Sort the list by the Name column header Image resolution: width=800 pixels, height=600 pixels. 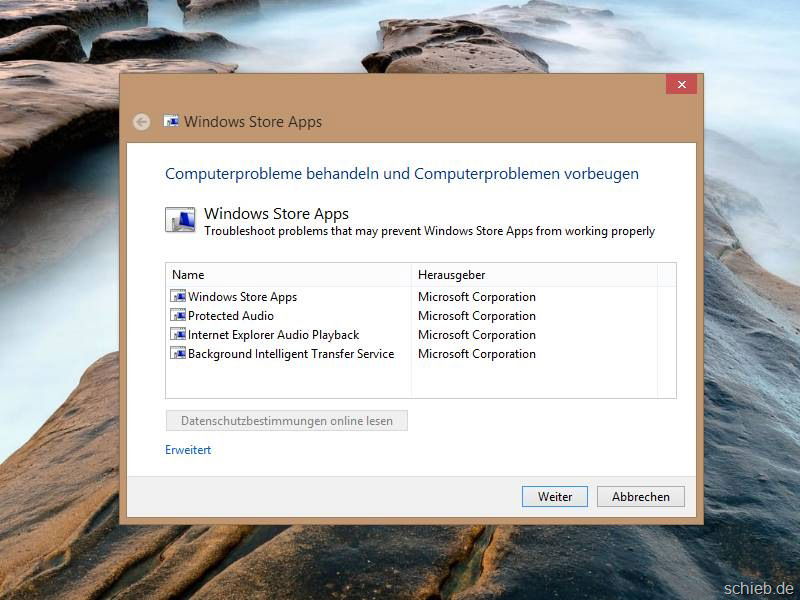click(x=289, y=275)
